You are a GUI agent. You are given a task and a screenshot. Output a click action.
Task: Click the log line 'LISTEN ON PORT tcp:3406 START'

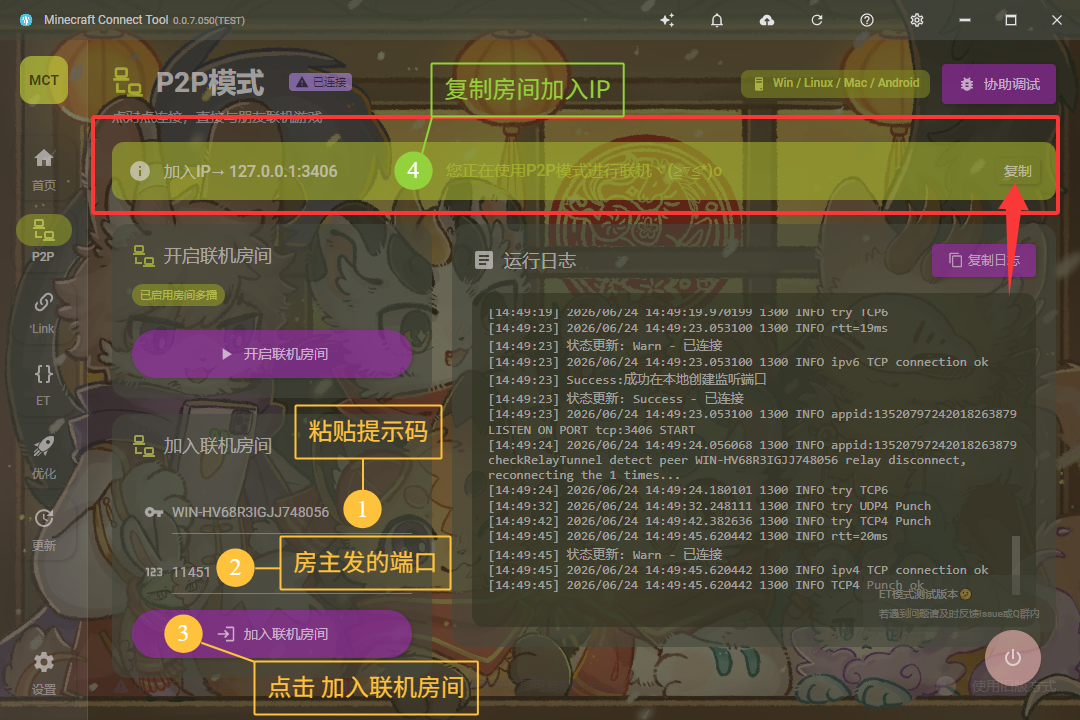(592, 430)
